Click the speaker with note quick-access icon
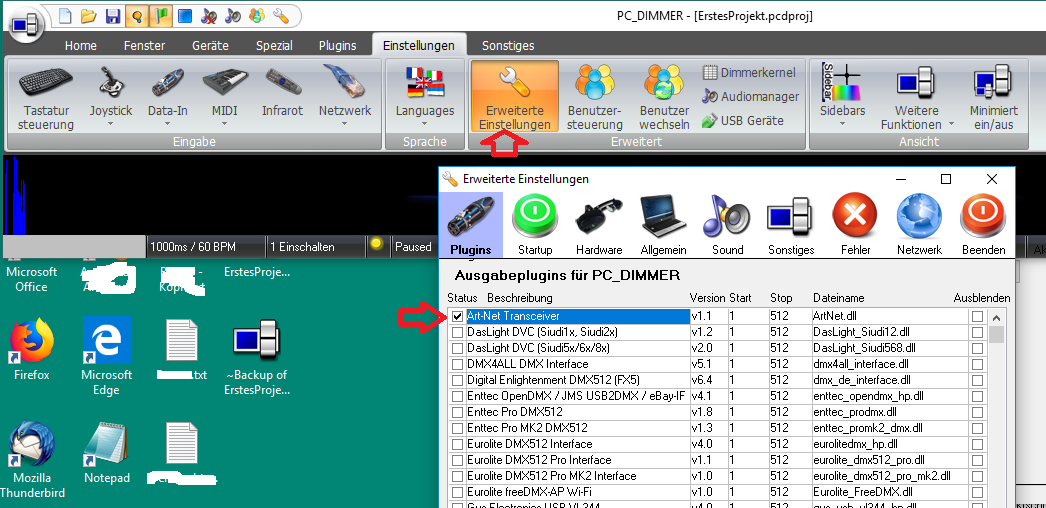 [233, 15]
